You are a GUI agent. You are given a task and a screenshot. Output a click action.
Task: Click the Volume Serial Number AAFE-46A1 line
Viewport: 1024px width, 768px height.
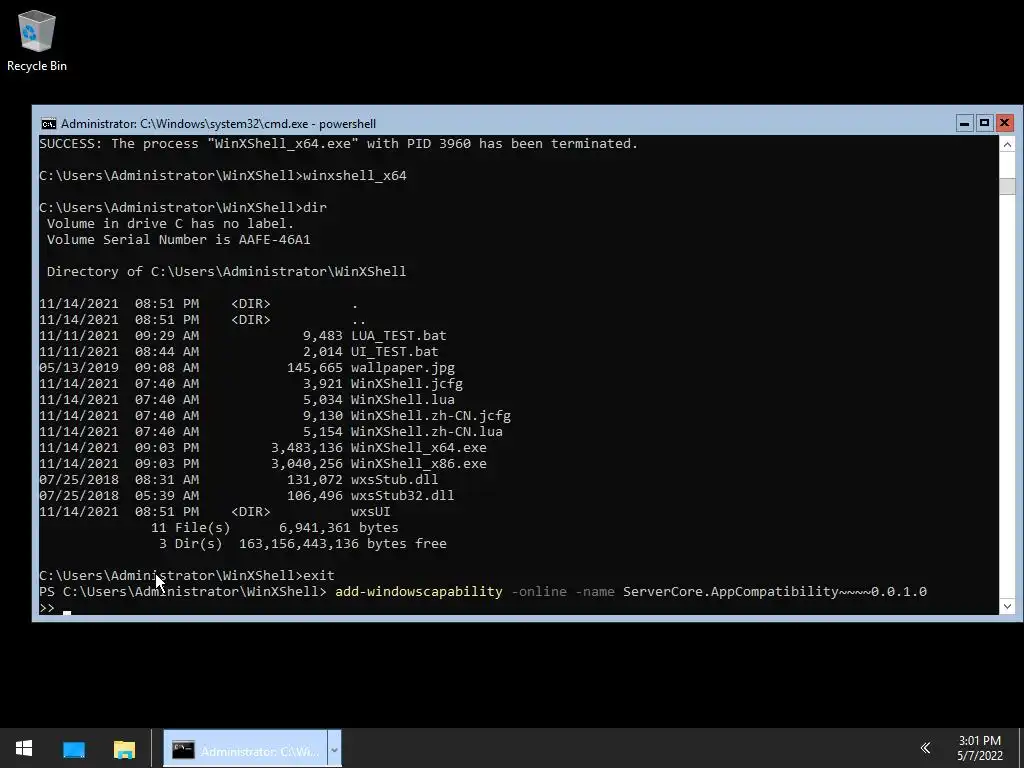click(178, 240)
